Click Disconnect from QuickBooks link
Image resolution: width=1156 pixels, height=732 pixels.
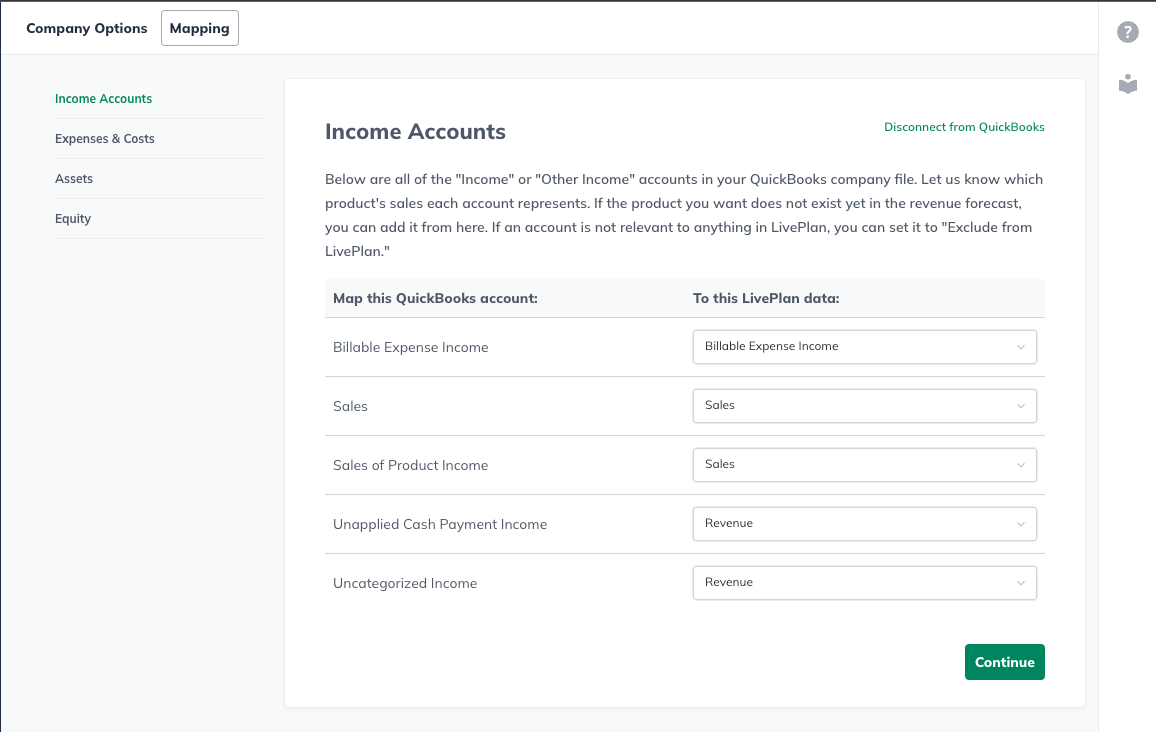(x=964, y=127)
